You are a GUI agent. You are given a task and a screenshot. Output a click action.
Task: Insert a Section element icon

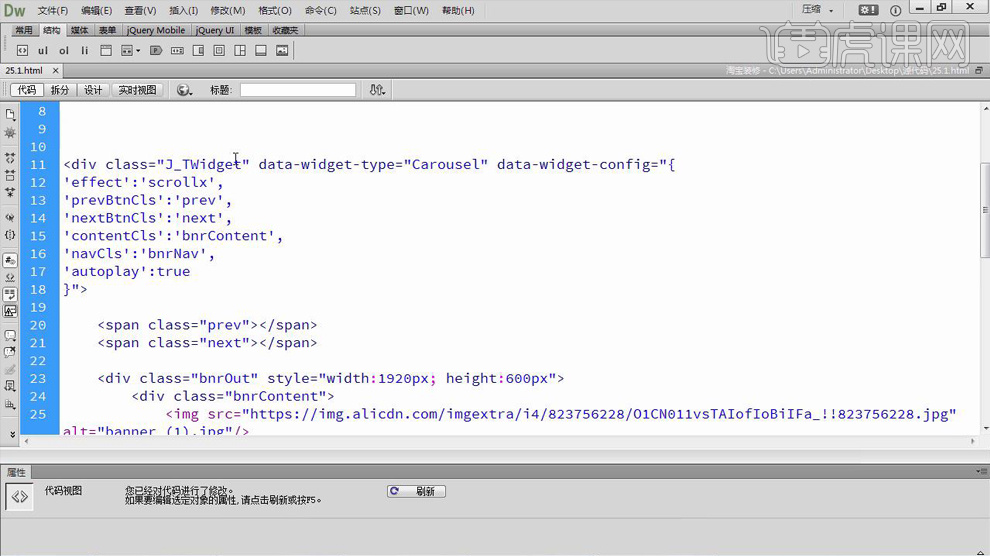pos(240,50)
